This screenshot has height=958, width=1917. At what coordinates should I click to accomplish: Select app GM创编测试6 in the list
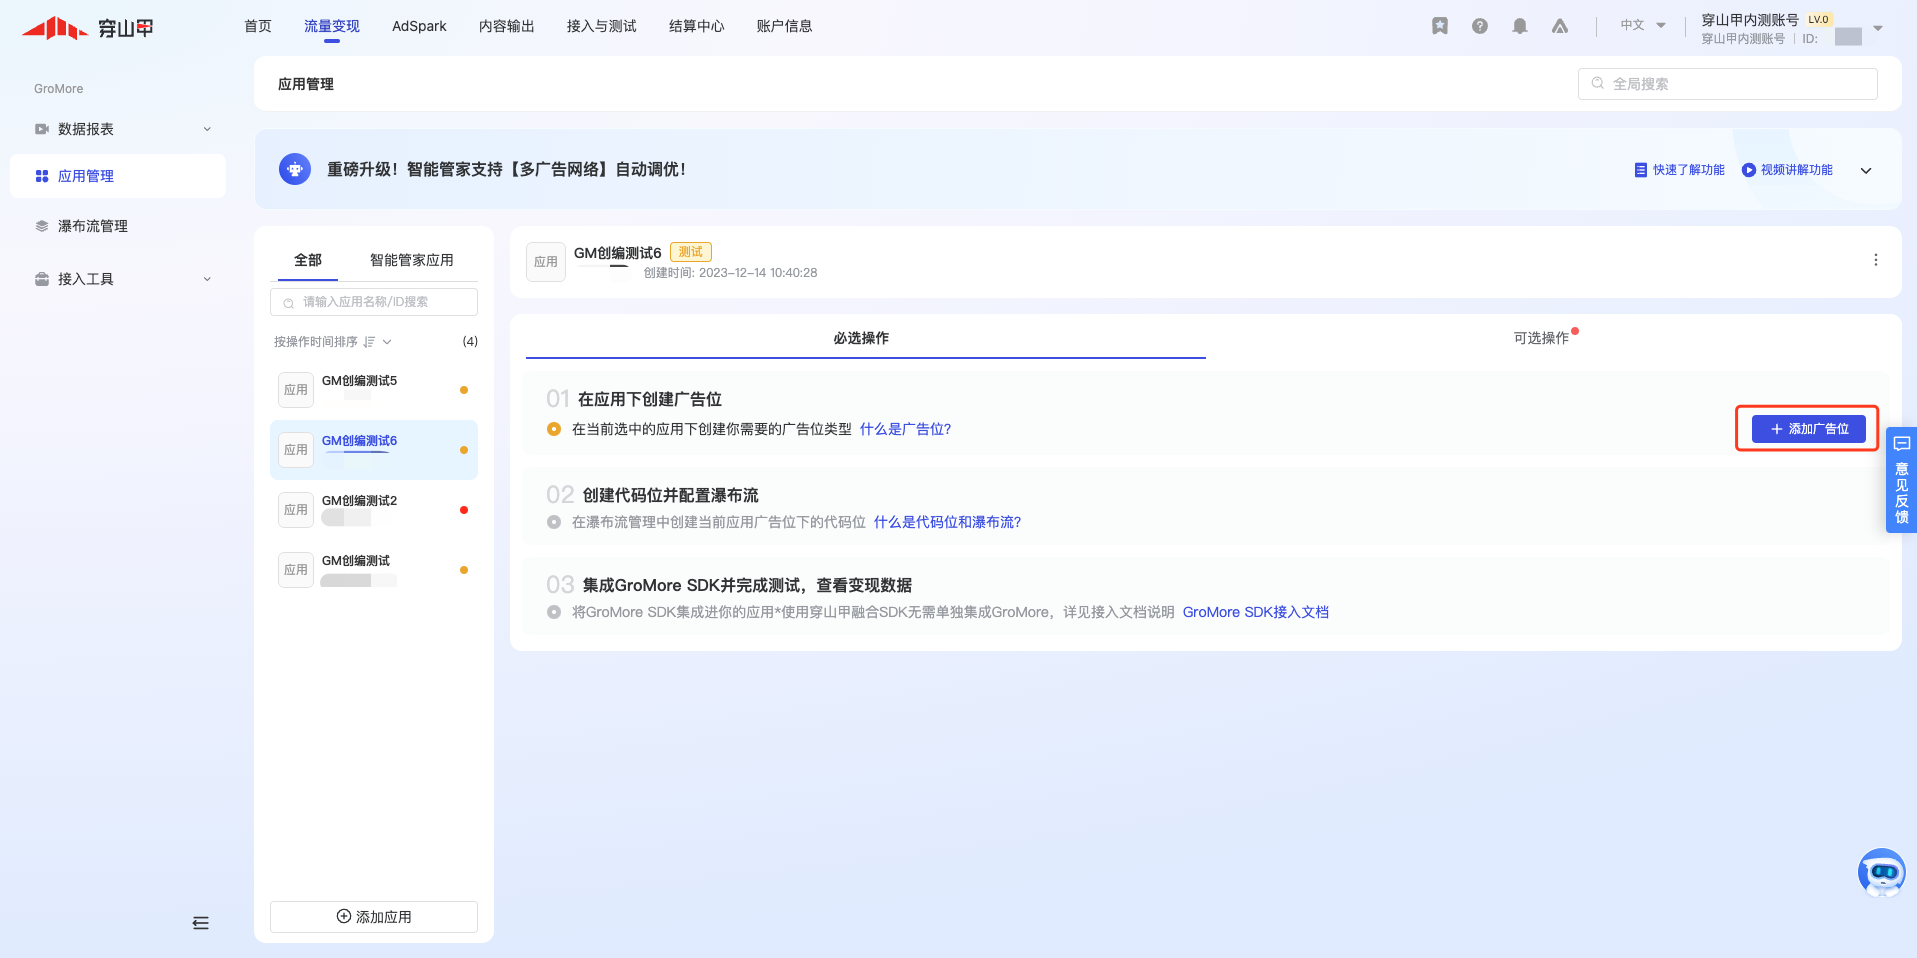[374, 450]
